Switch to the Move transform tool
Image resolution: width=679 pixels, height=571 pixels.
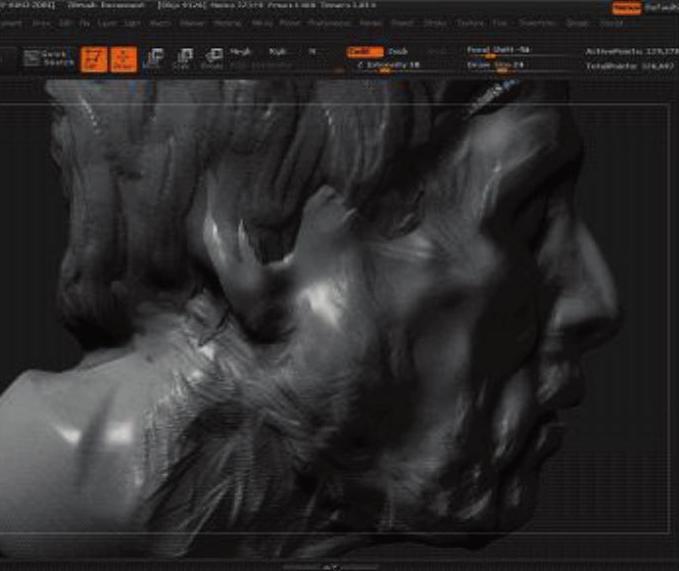[x=154, y=60]
